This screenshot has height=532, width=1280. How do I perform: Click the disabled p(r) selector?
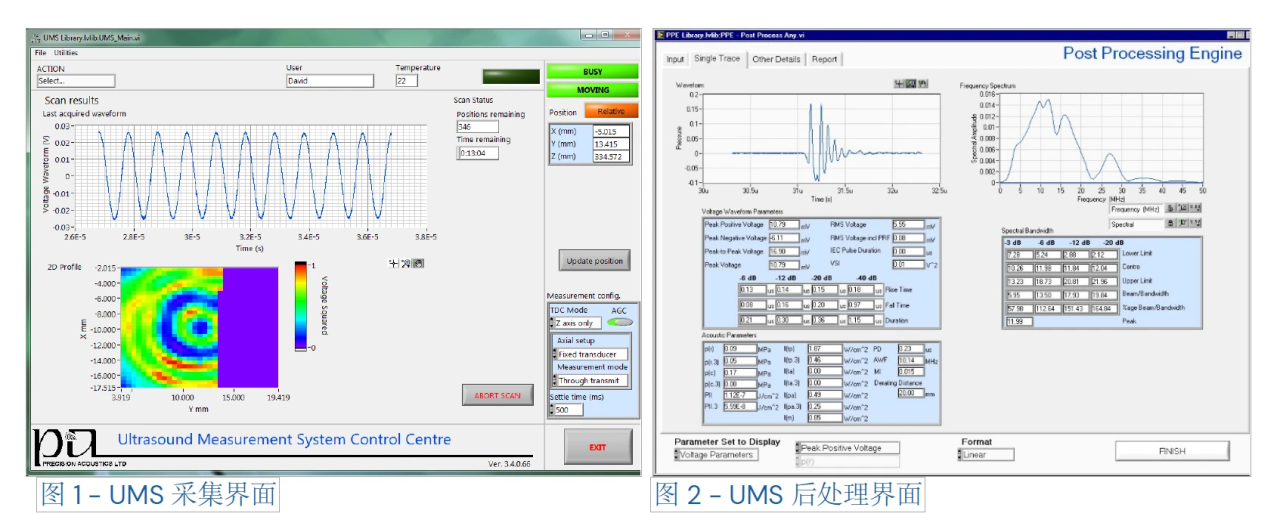point(847,461)
